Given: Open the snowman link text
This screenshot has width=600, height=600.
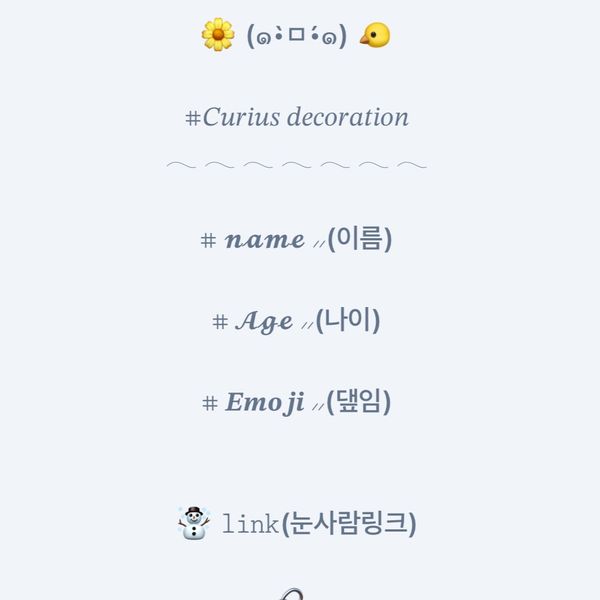Looking at the screenshot, I should click(x=250, y=524).
